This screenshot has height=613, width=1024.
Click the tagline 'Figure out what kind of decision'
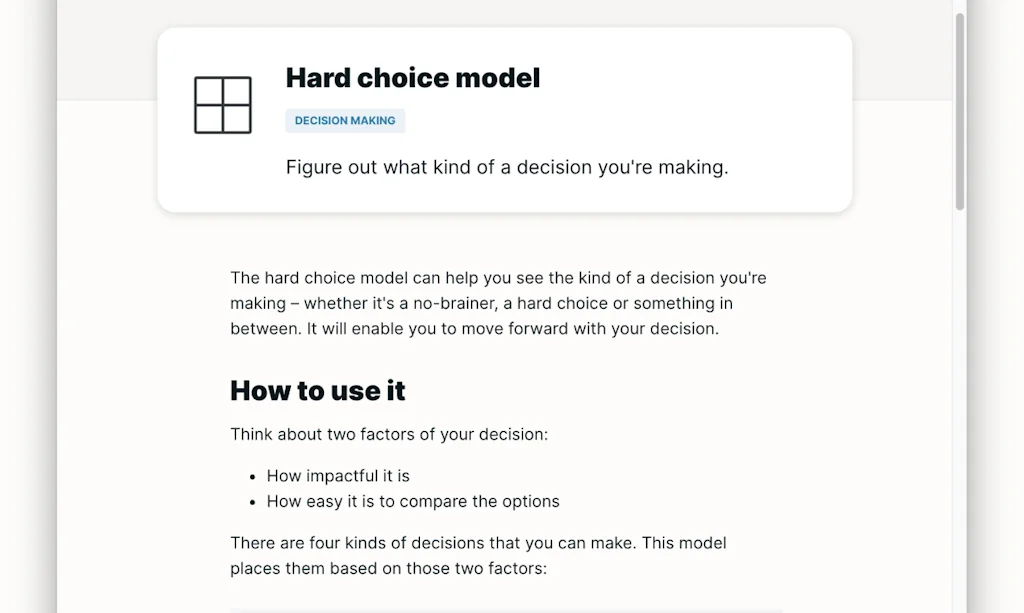(x=507, y=167)
